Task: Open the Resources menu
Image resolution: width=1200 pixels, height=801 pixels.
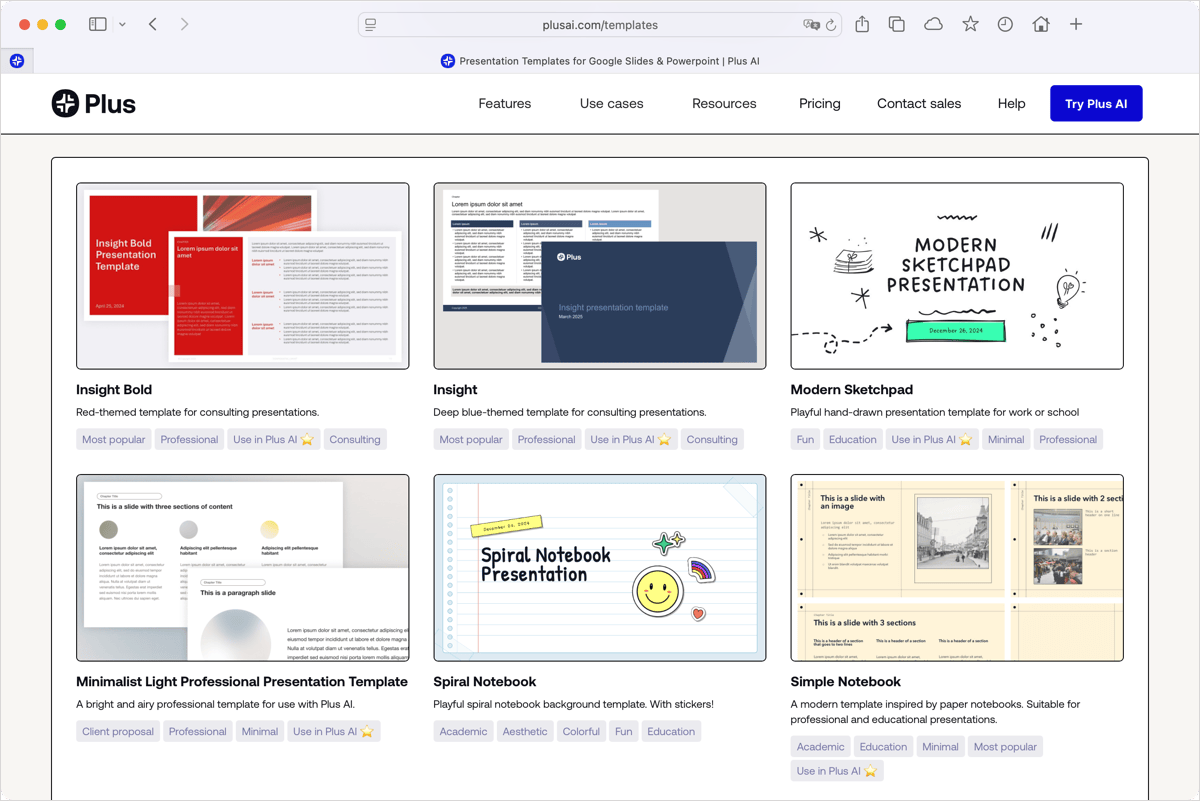Action: point(724,104)
